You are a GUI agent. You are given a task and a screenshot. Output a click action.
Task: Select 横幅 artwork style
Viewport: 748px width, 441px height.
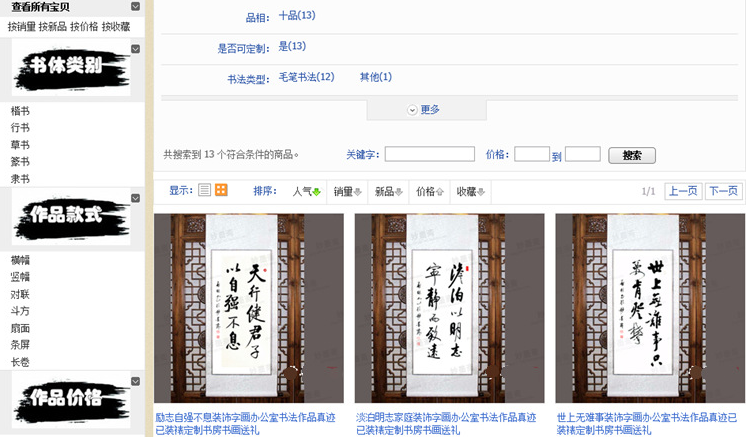point(20,260)
